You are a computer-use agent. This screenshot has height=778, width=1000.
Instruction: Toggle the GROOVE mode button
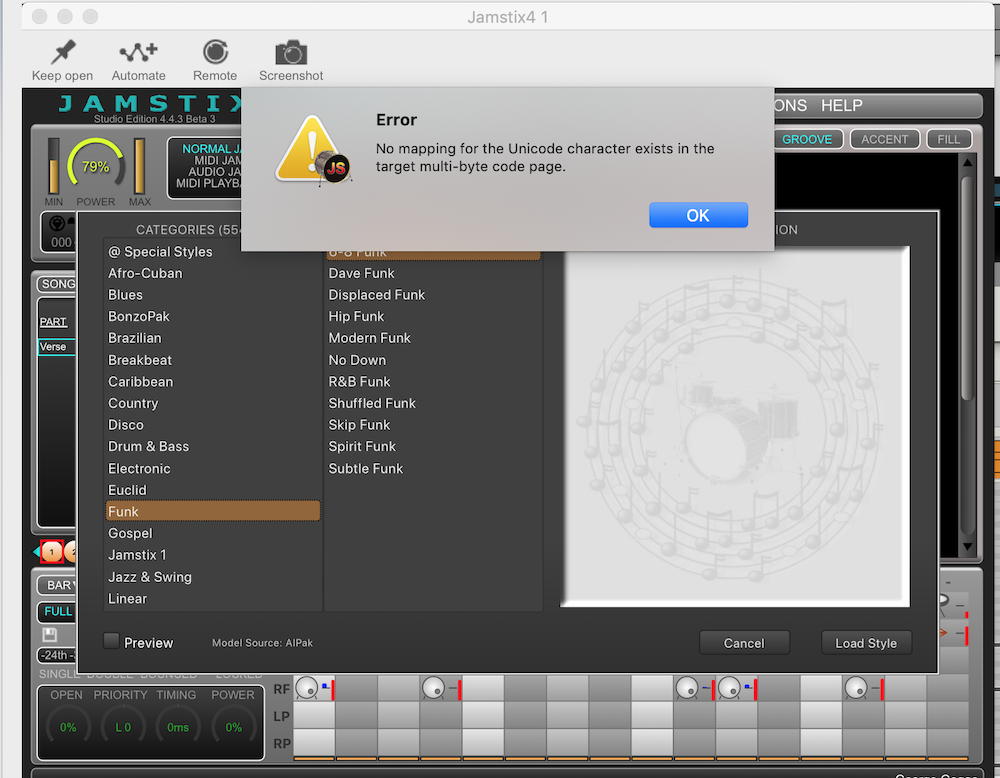[806, 139]
